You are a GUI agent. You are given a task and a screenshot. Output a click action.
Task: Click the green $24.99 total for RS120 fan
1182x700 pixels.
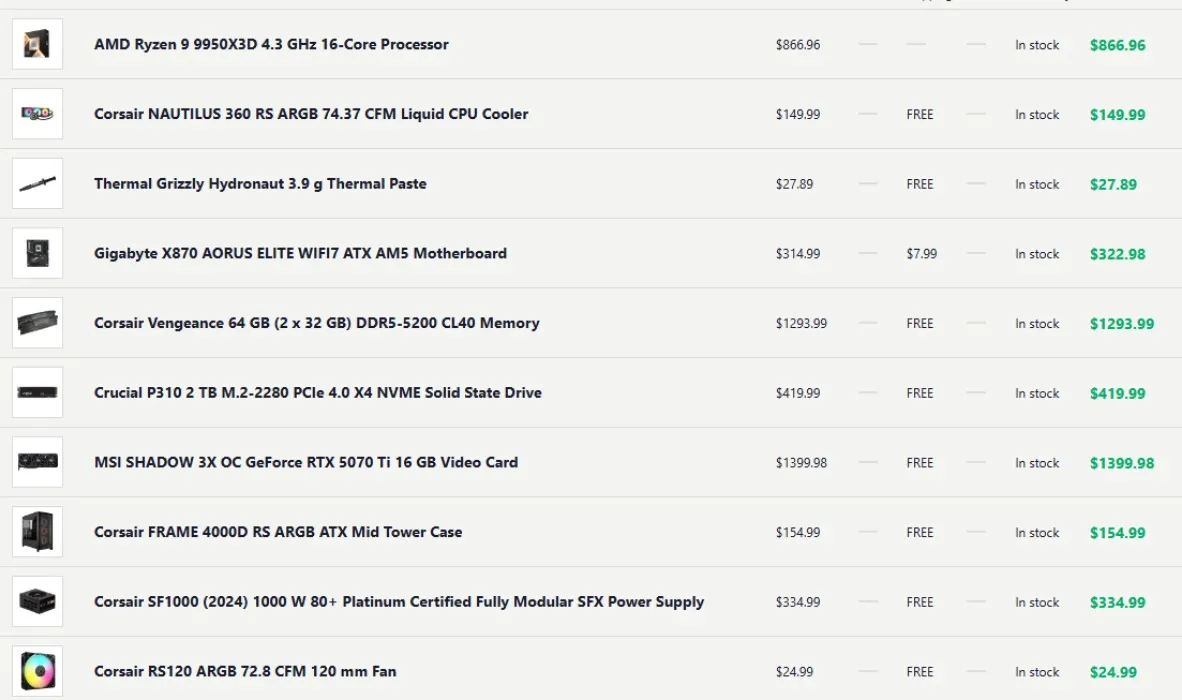(1113, 672)
